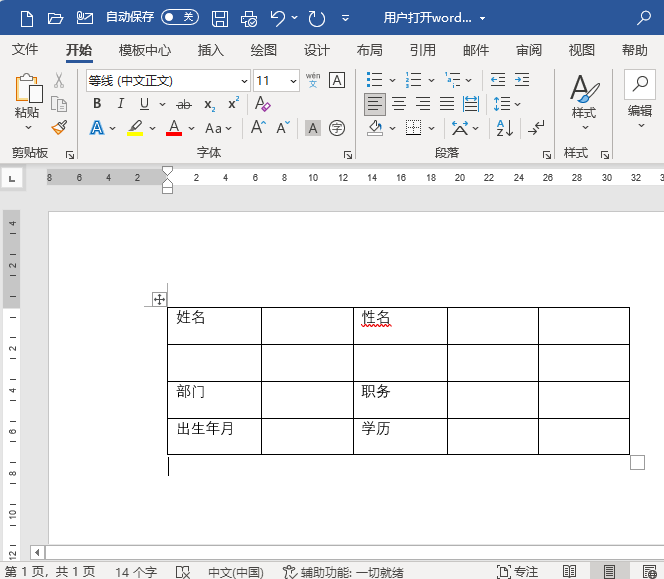This screenshot has width=664, height=579.
Task: Switch to the 审阅 tab
Action: [x=528, y=50]
